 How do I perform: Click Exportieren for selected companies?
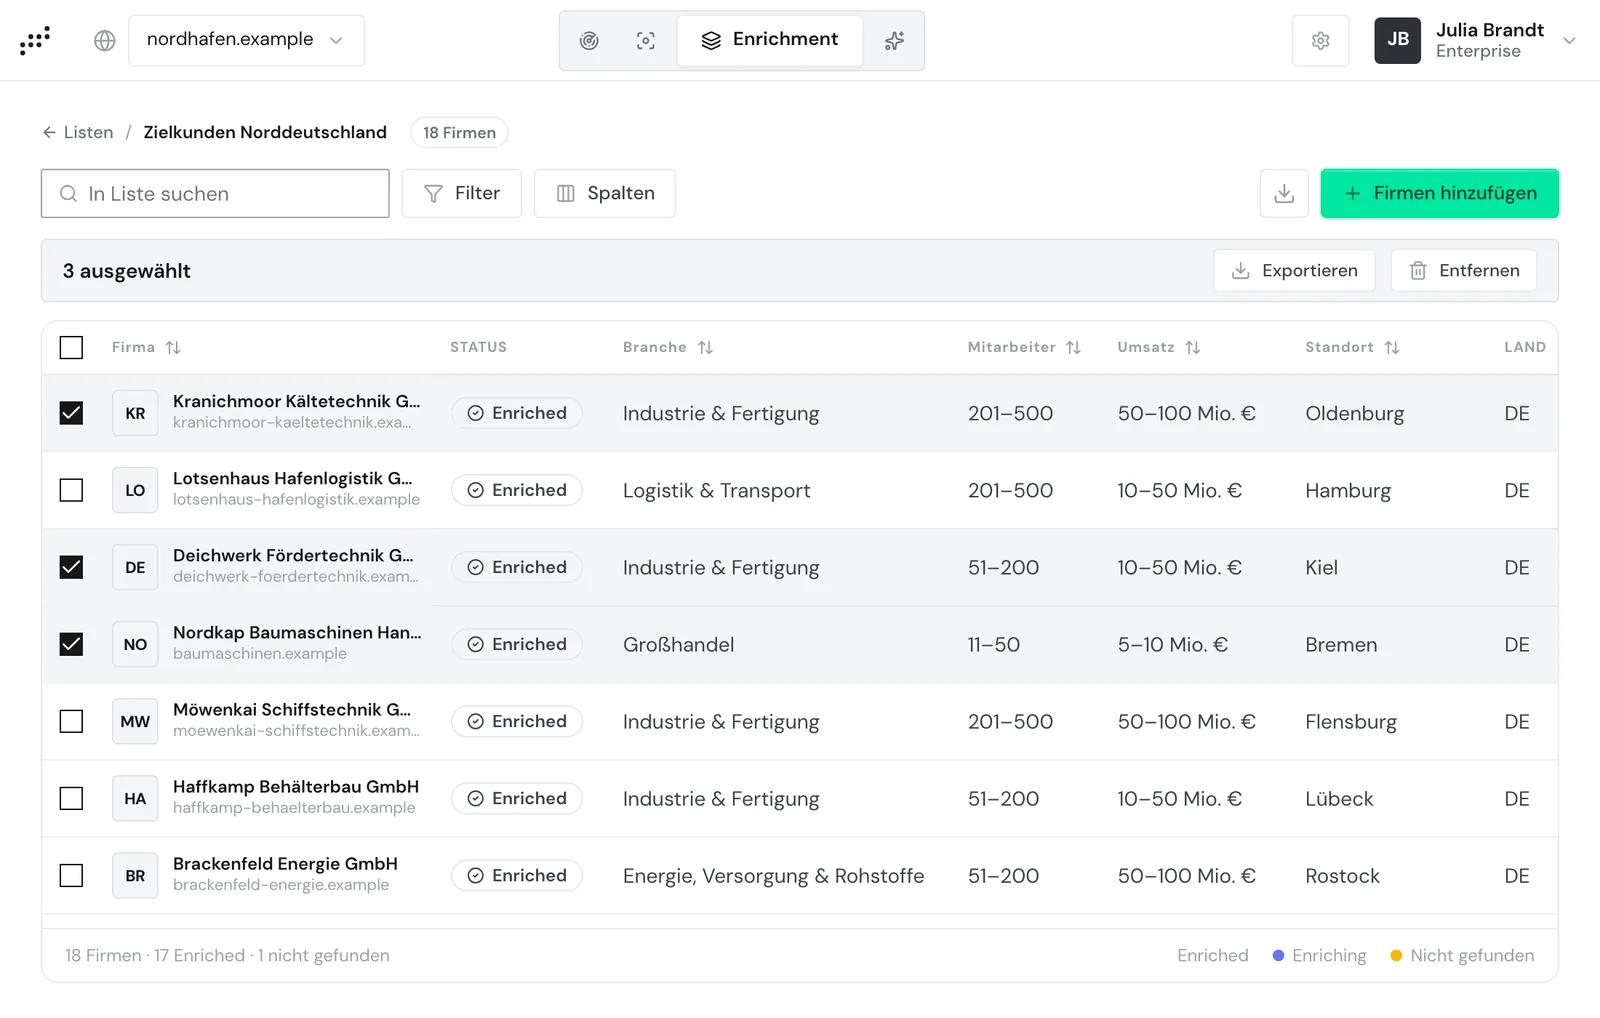1294,270
